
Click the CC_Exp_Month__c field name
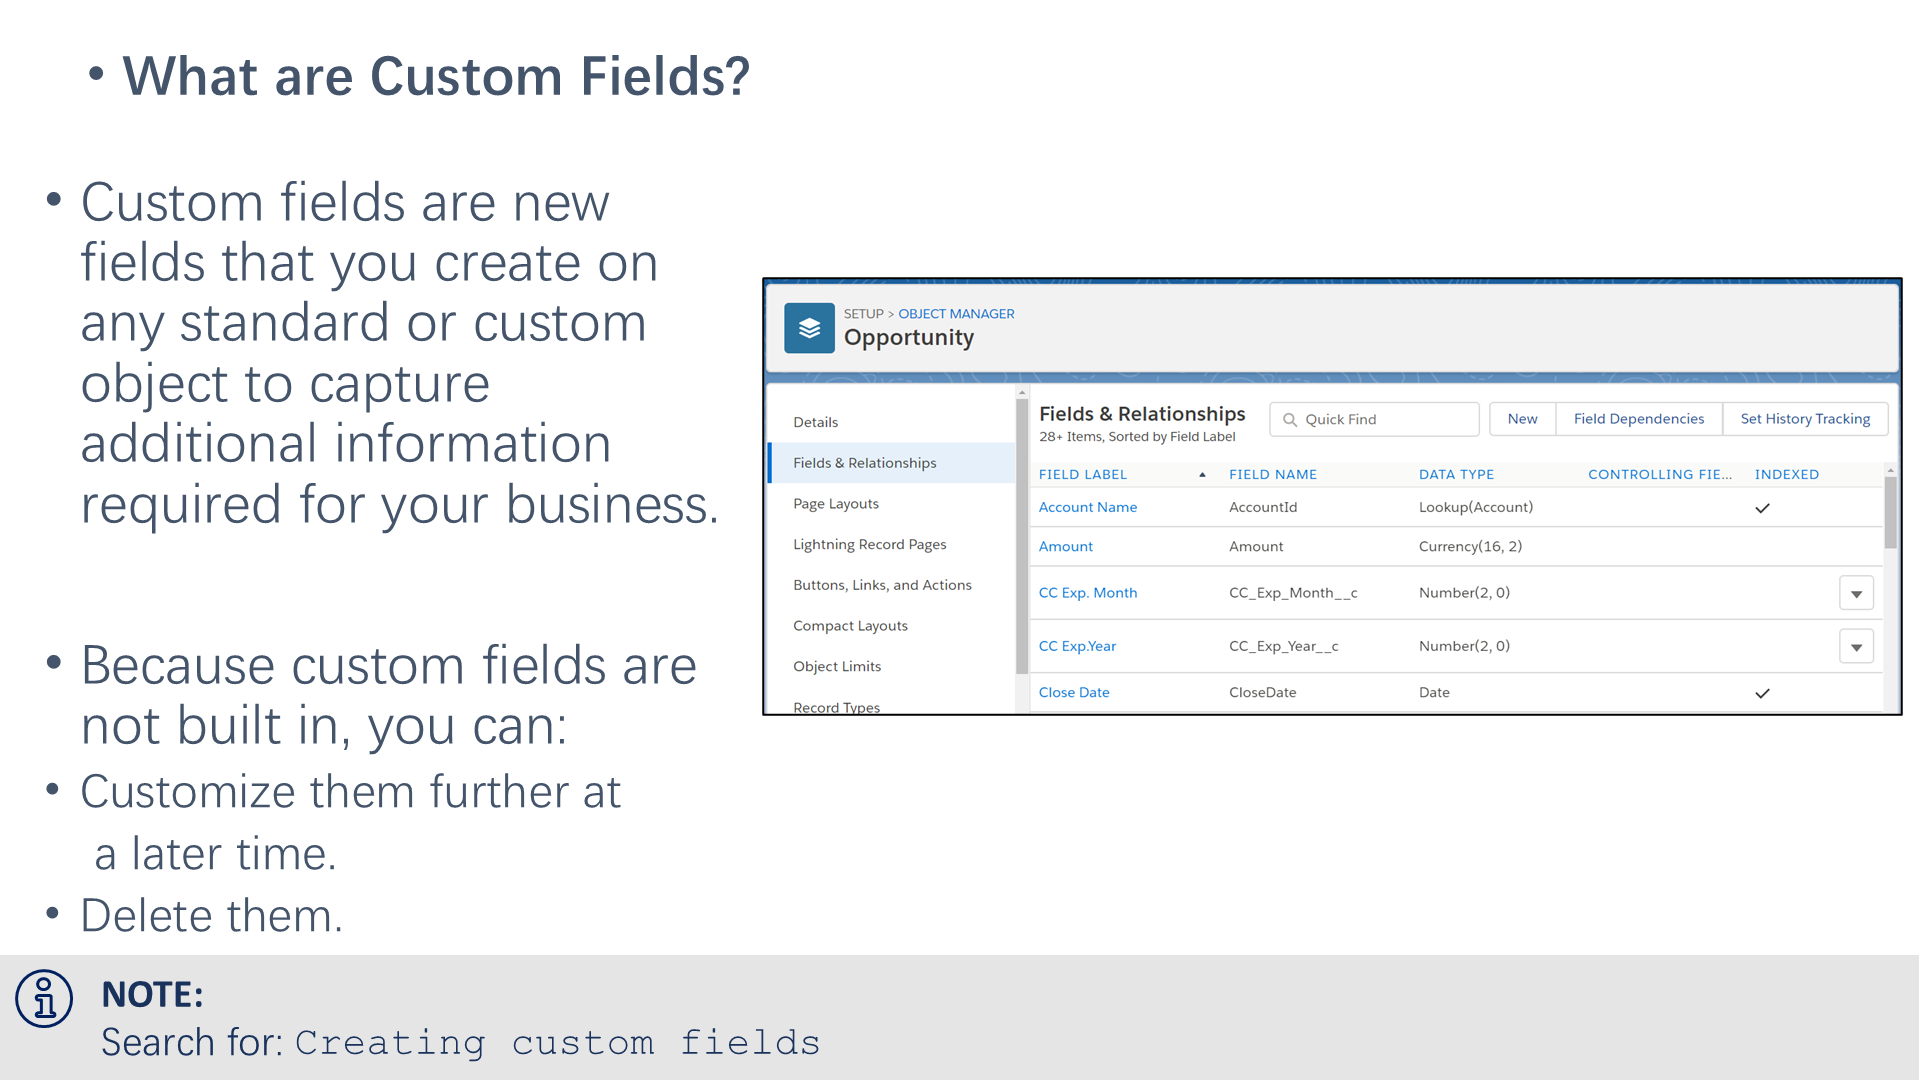[1293, 593]
